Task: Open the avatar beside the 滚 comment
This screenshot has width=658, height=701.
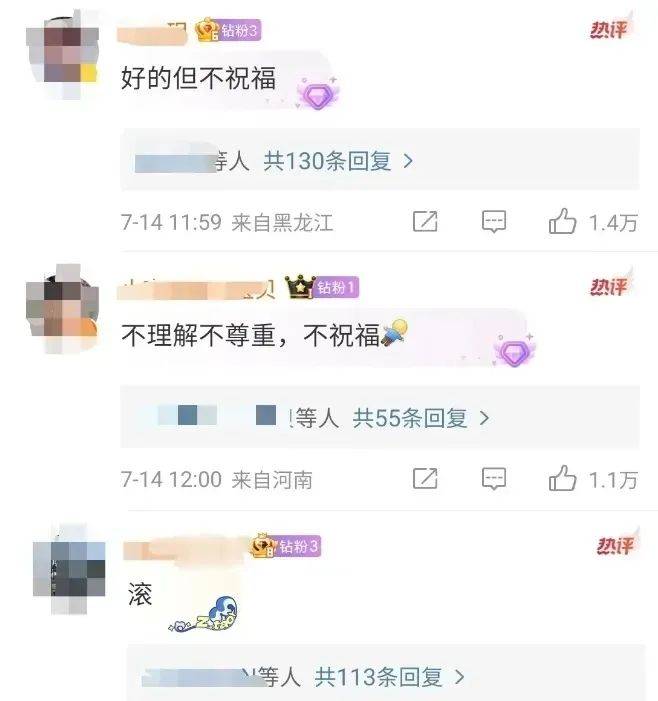Action: [x=69, y=569]
